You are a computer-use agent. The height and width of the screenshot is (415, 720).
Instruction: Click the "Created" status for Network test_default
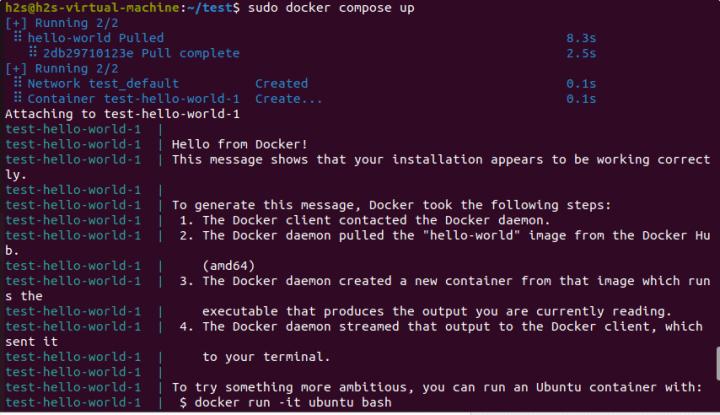coord(281,84)
